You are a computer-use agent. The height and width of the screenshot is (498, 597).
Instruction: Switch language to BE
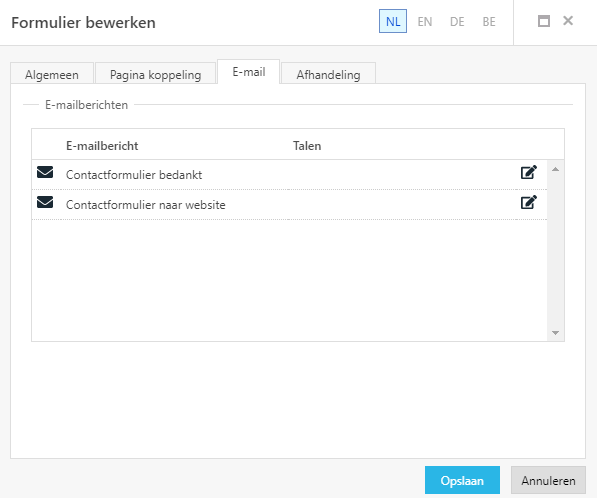coord(489,21)
